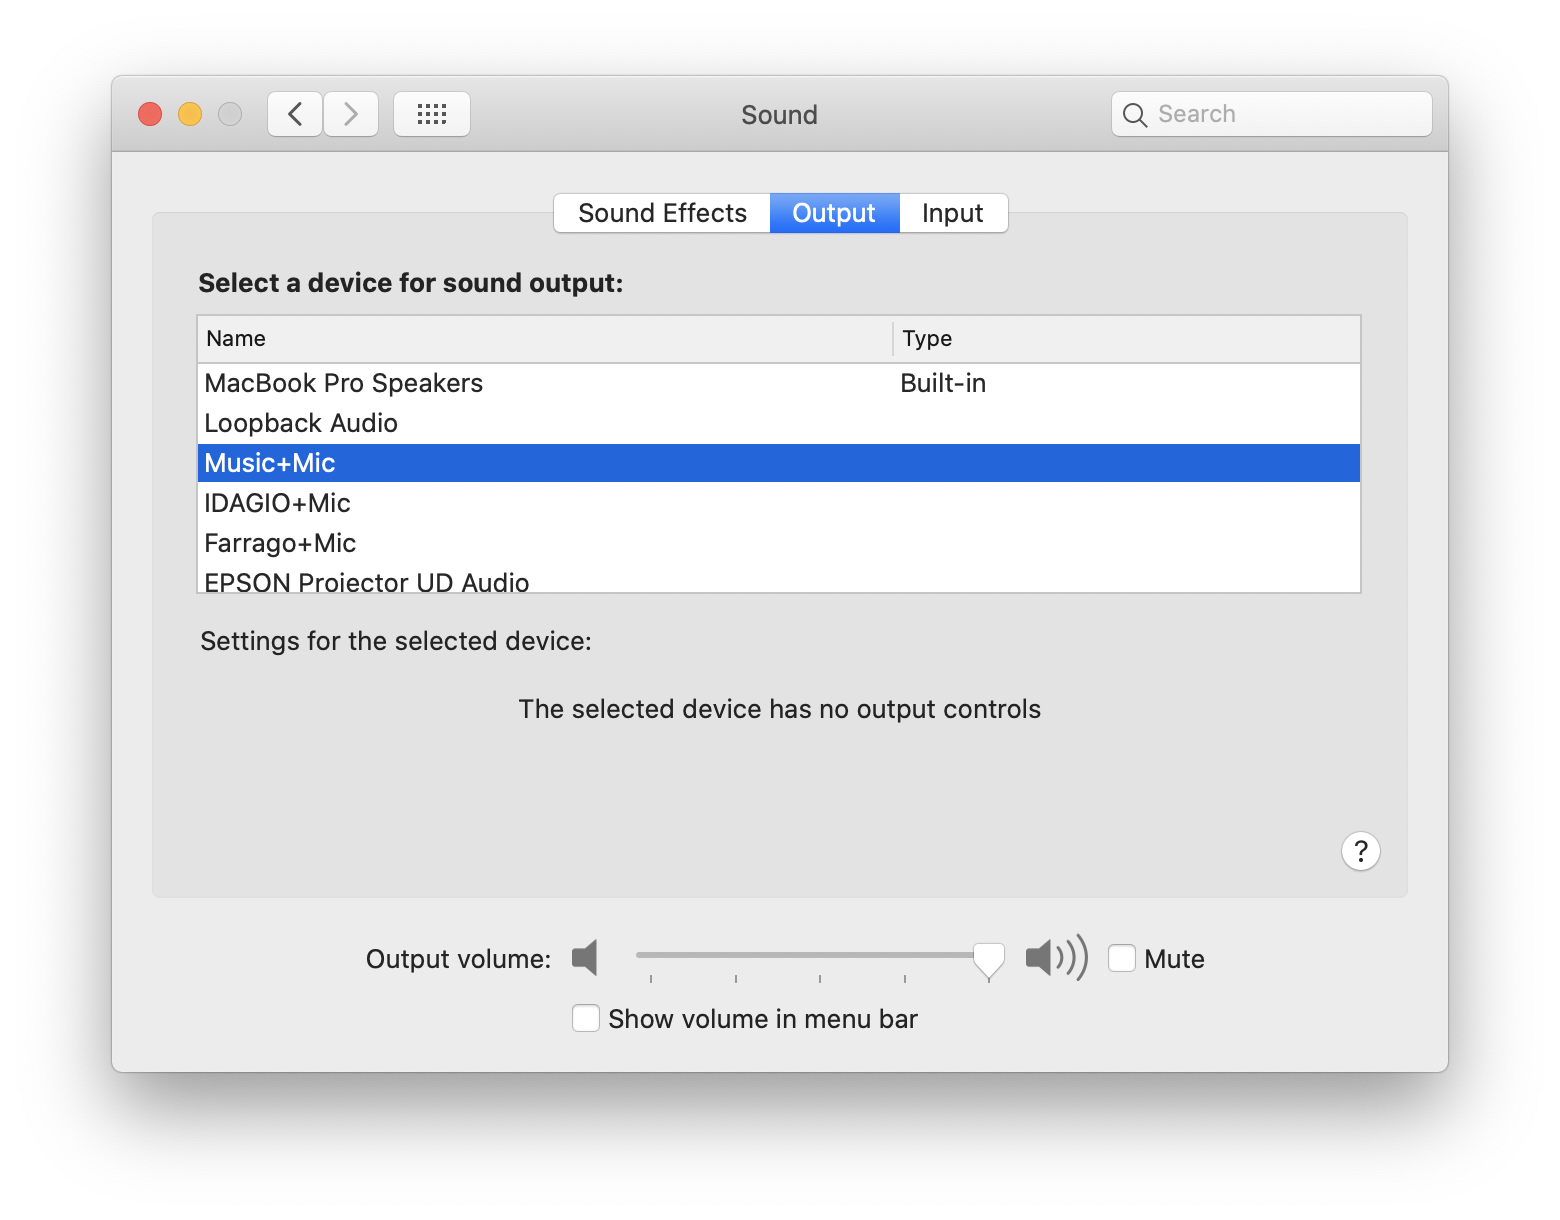Viewport: 1560px width, 1220px height.
Task: Switch to the Sound Effects tab
Action: point(662,213)
